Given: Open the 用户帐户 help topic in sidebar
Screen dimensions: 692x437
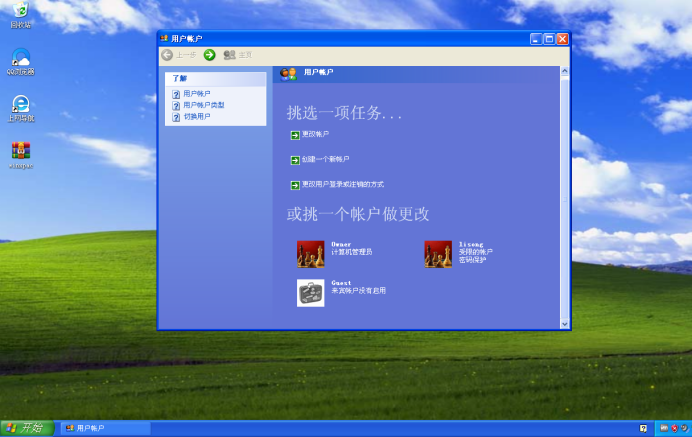Looking at the screenshot, I should pyautogui.click(x=197, y=94).
